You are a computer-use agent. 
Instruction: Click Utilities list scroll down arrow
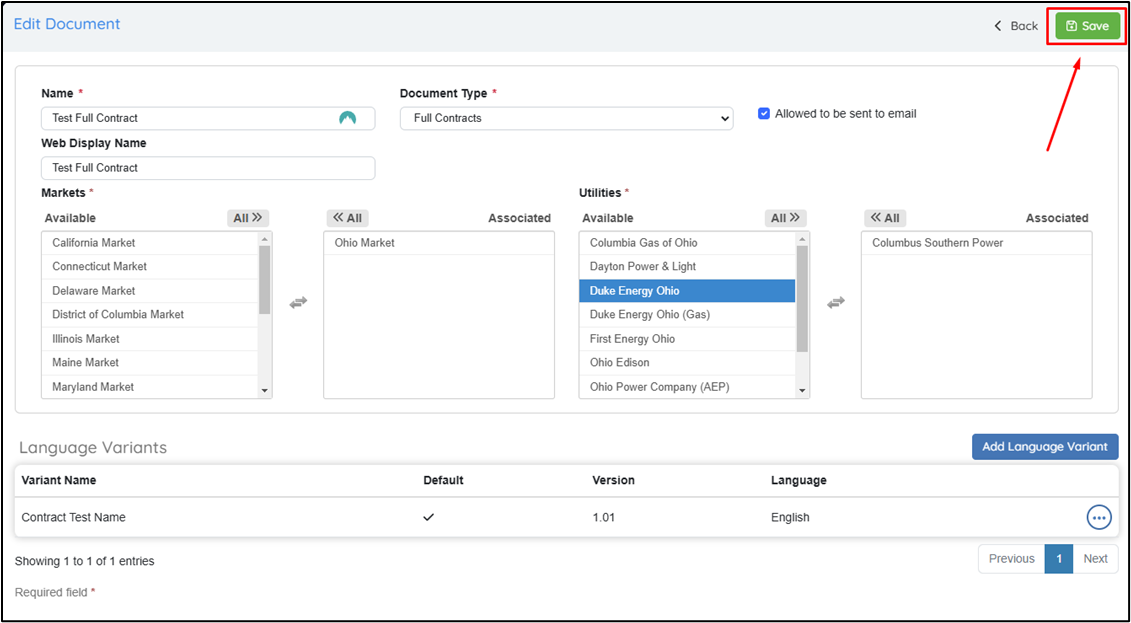[802, 391]
